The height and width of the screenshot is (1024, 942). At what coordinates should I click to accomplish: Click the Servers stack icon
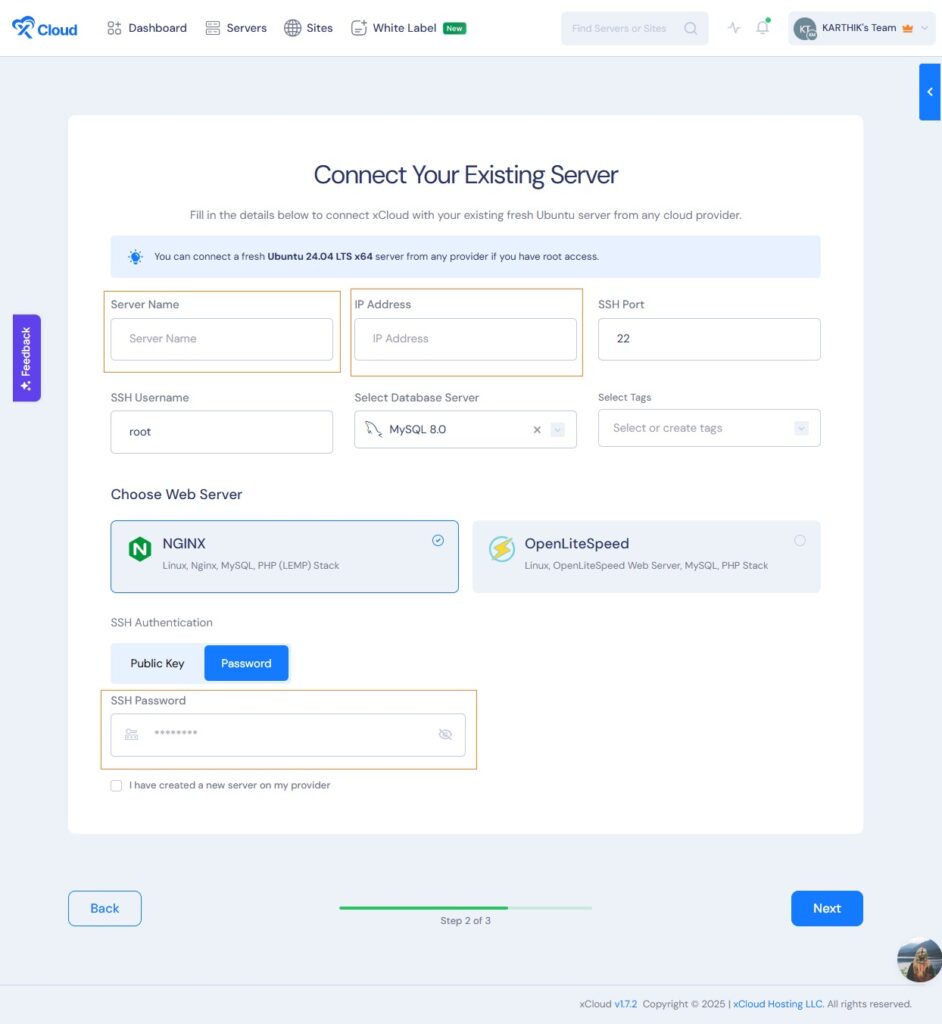212,28
